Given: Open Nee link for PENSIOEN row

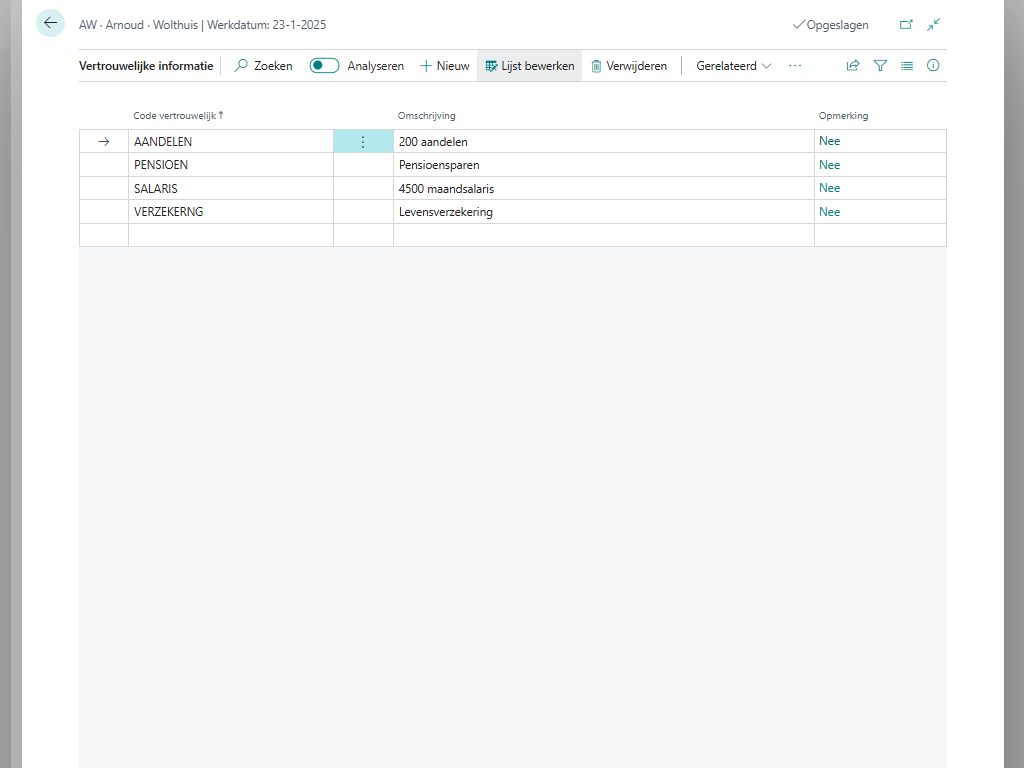Looking at the screenshot, I should [829, 165].
